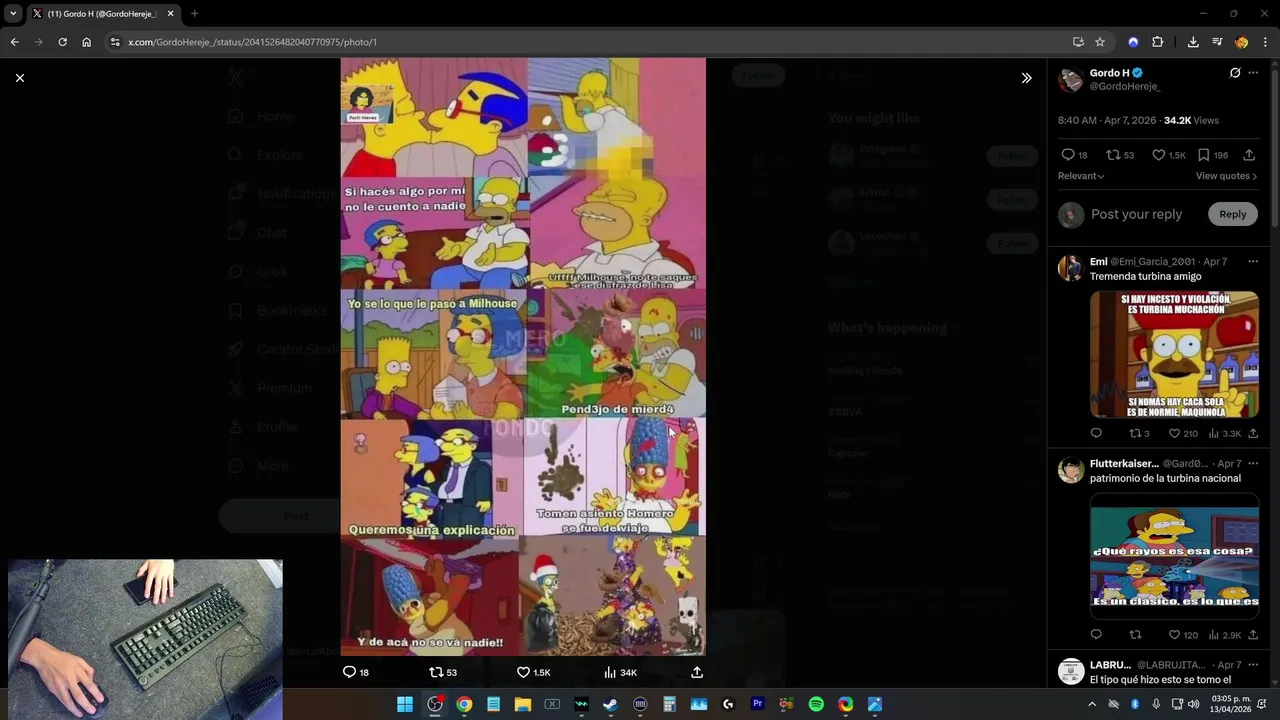
Task: Click the reply icon below the photo showing 18
Action: pos(349,672)
